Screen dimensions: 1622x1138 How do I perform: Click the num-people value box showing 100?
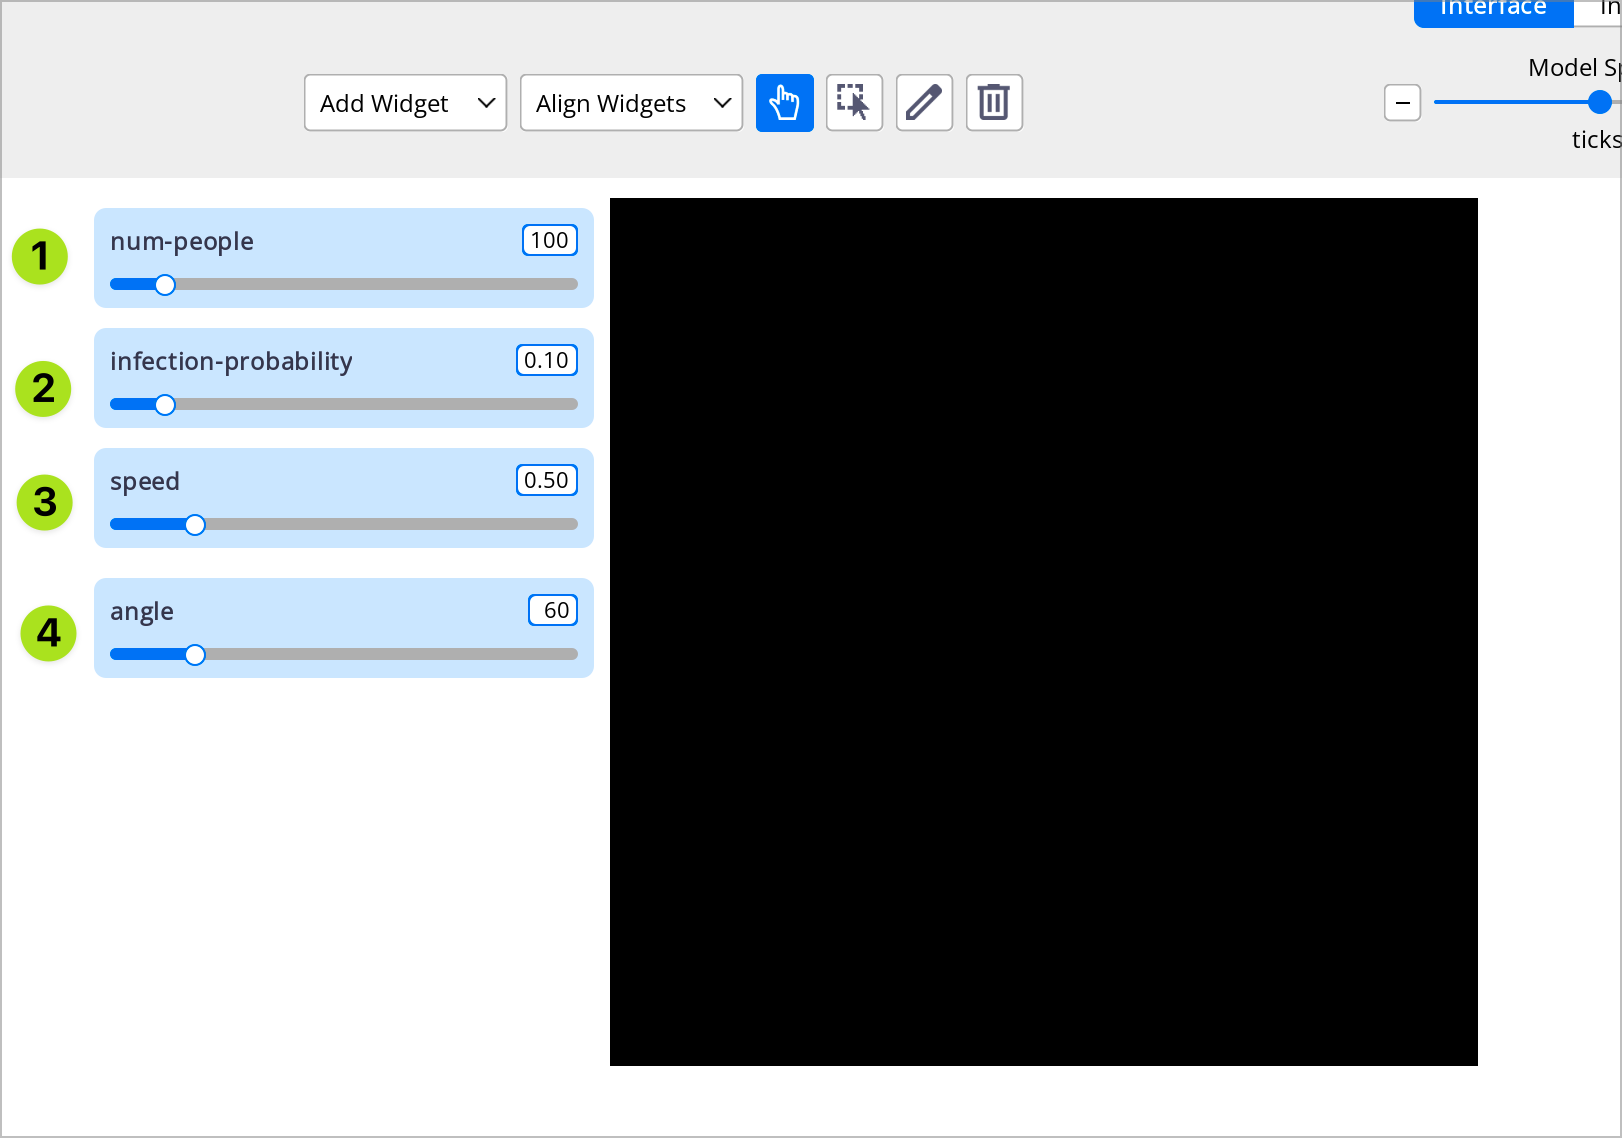click(549, 240)
